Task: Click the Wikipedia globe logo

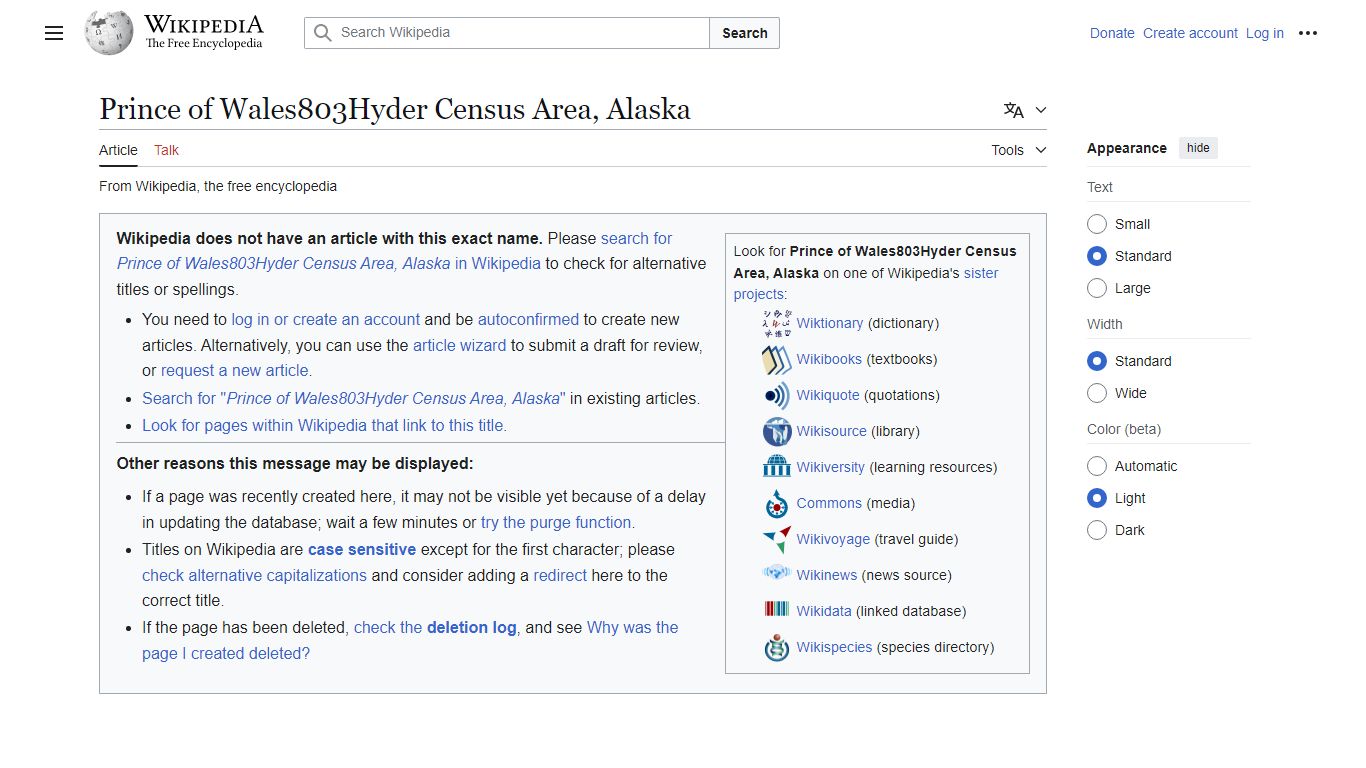Action: tap(109, 33)
